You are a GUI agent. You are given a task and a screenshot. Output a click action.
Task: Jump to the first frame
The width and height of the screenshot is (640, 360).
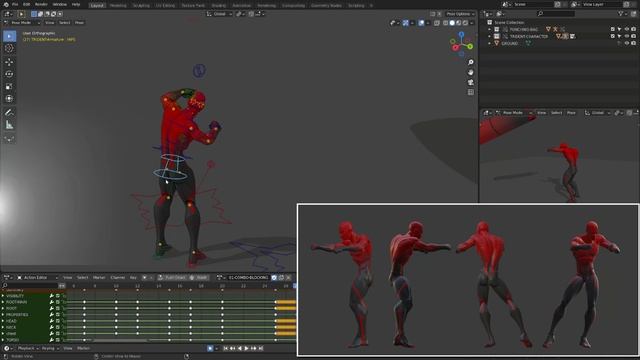point(225,348)
